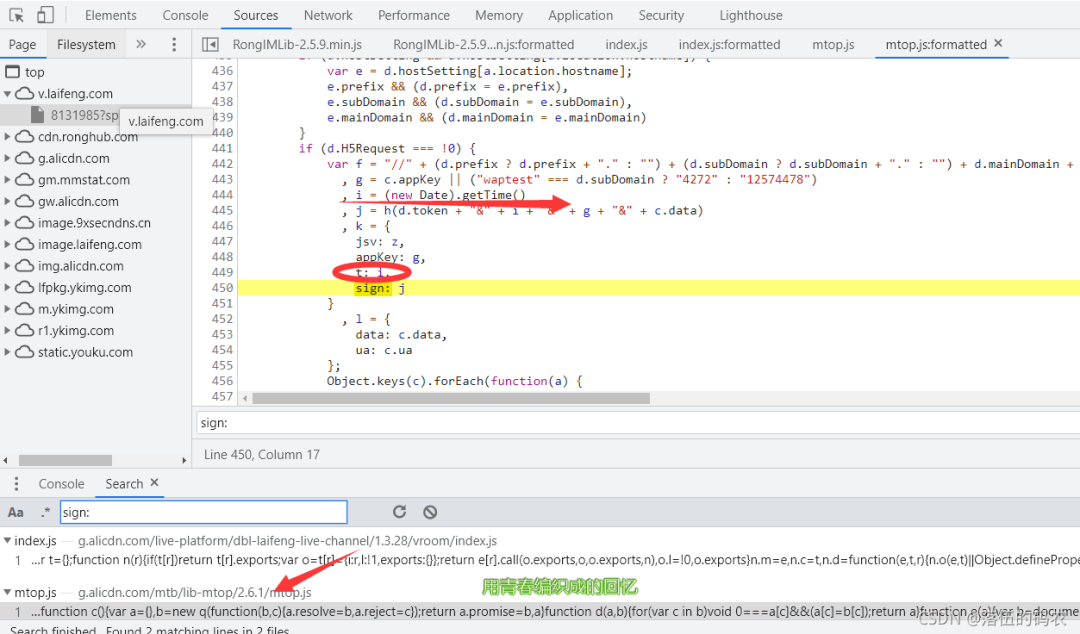Select the Filesystem navigator tab
1080x634 pixels.
[x=86, y=45]
